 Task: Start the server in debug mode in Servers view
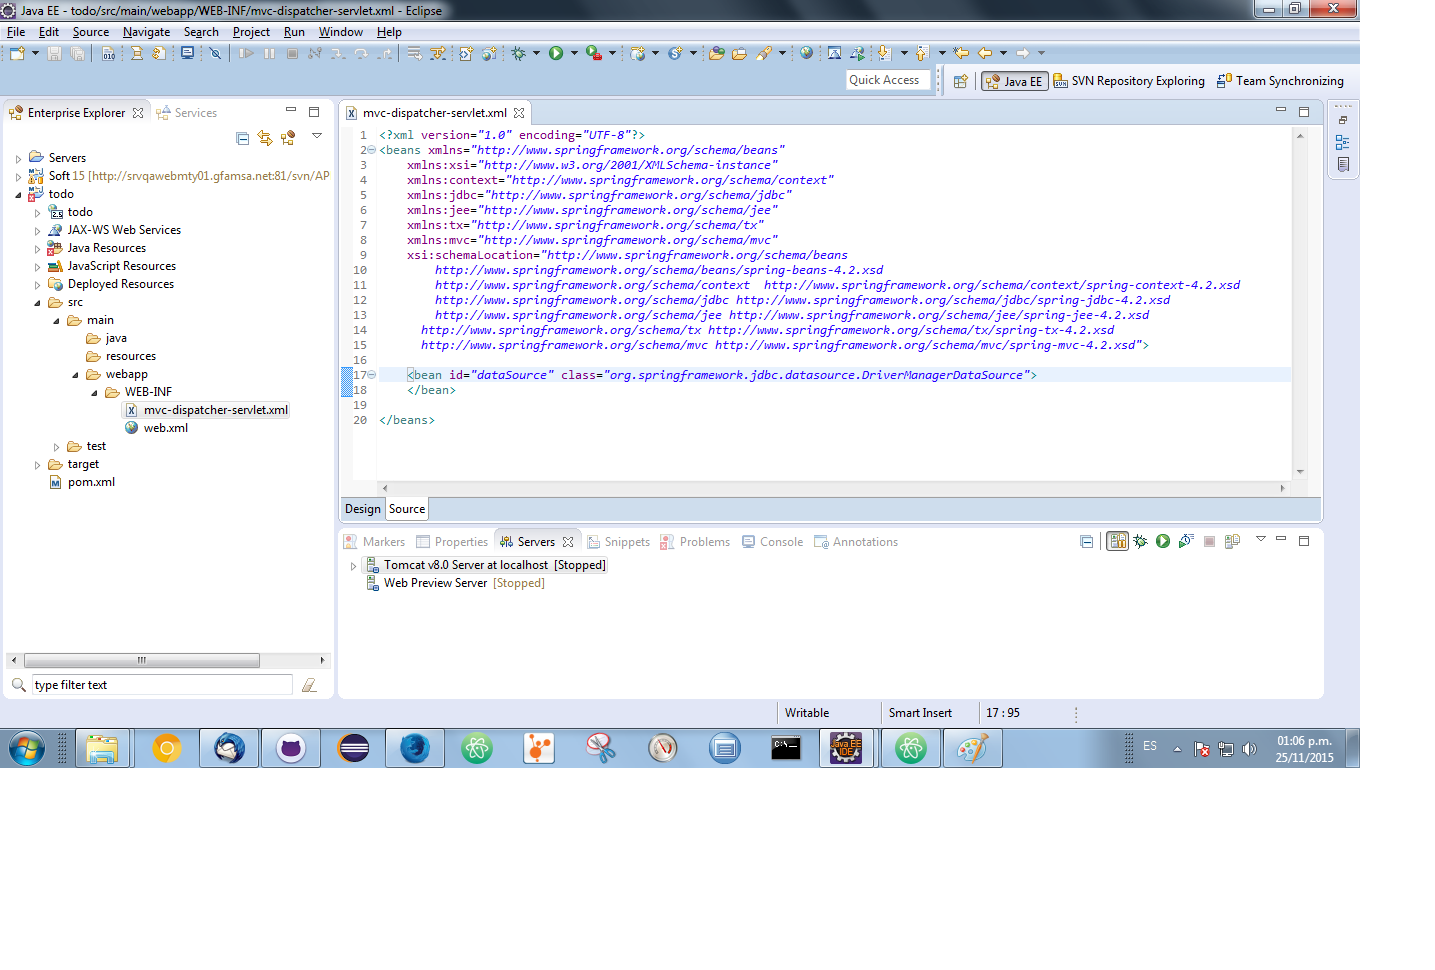point(1140,541)
